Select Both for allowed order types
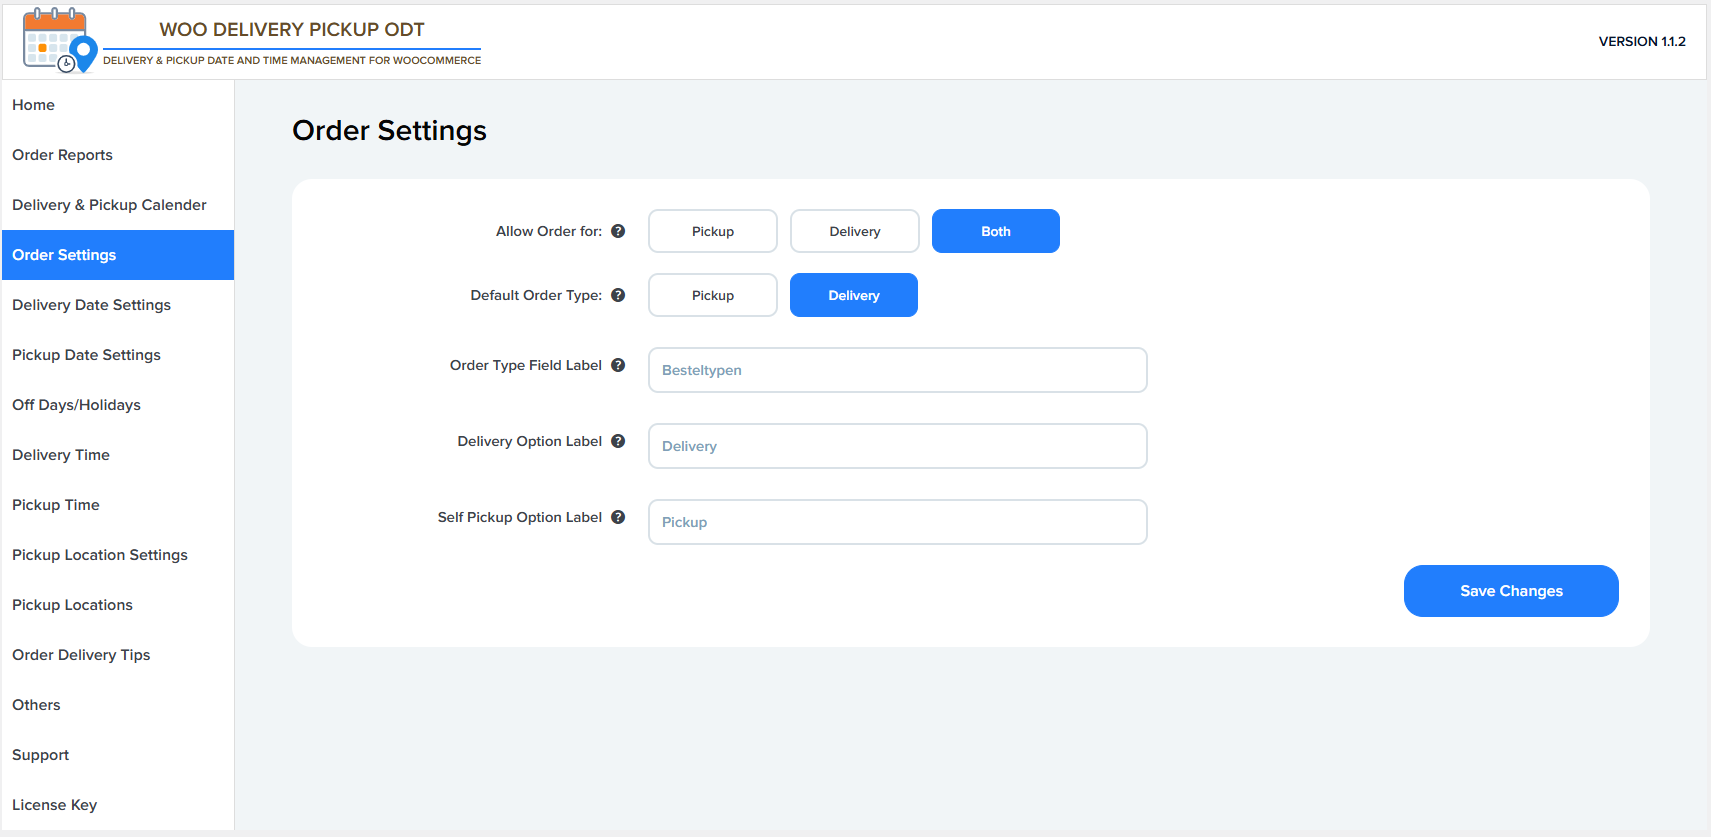Image resolution: width=1711 pixels, height=837 pixels. 995,231
